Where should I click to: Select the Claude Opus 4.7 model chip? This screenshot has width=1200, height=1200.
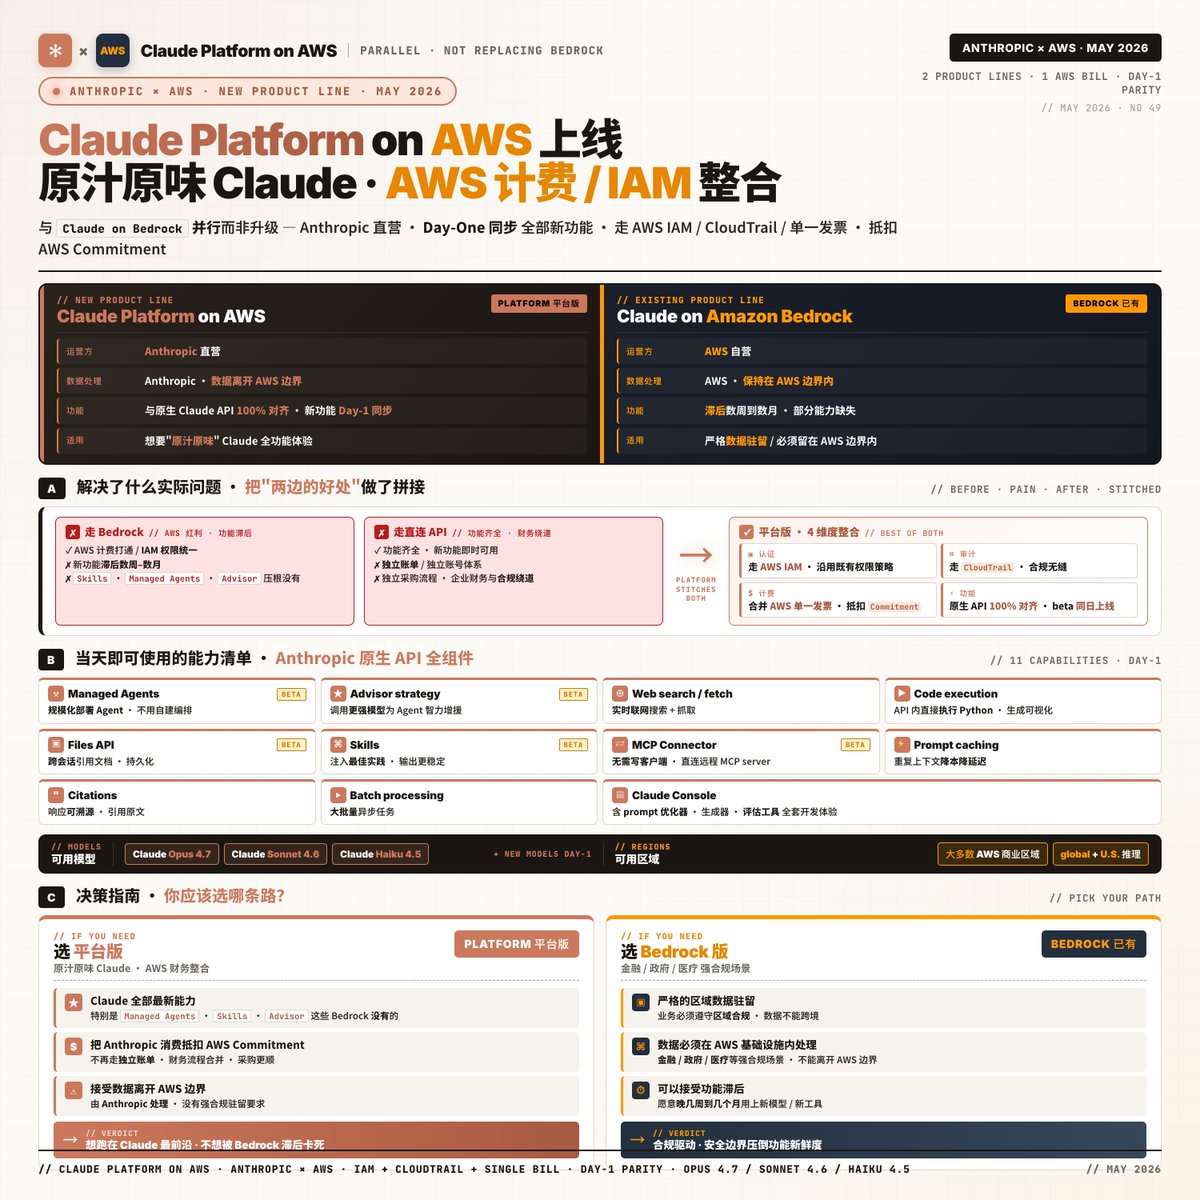tap(171, 854)
